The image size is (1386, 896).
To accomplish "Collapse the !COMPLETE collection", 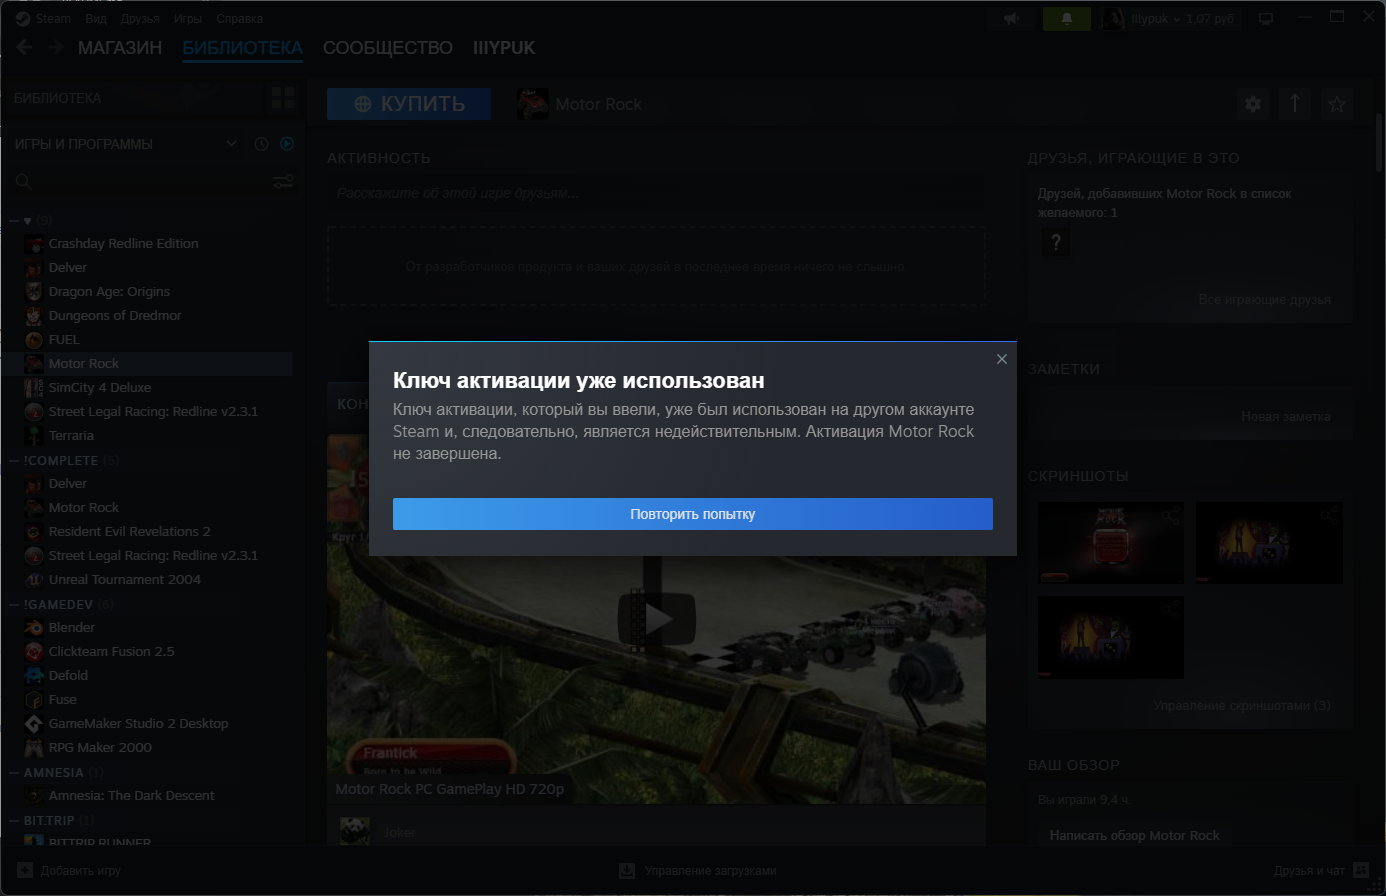I will (x=15, y=461).
